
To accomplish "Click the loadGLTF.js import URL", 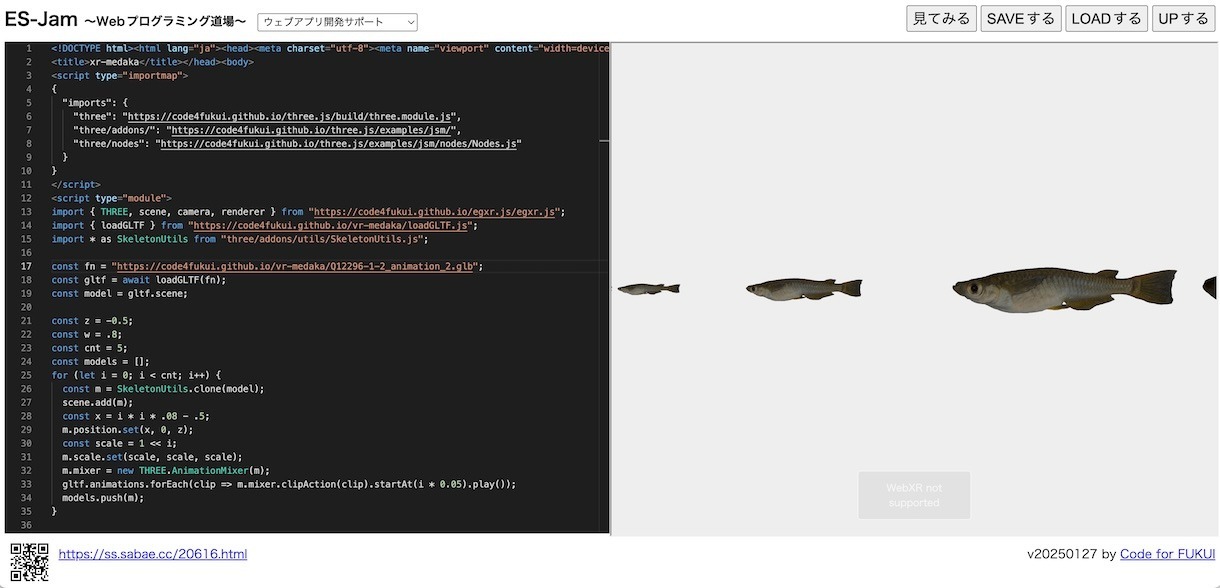I will (329, 226).
